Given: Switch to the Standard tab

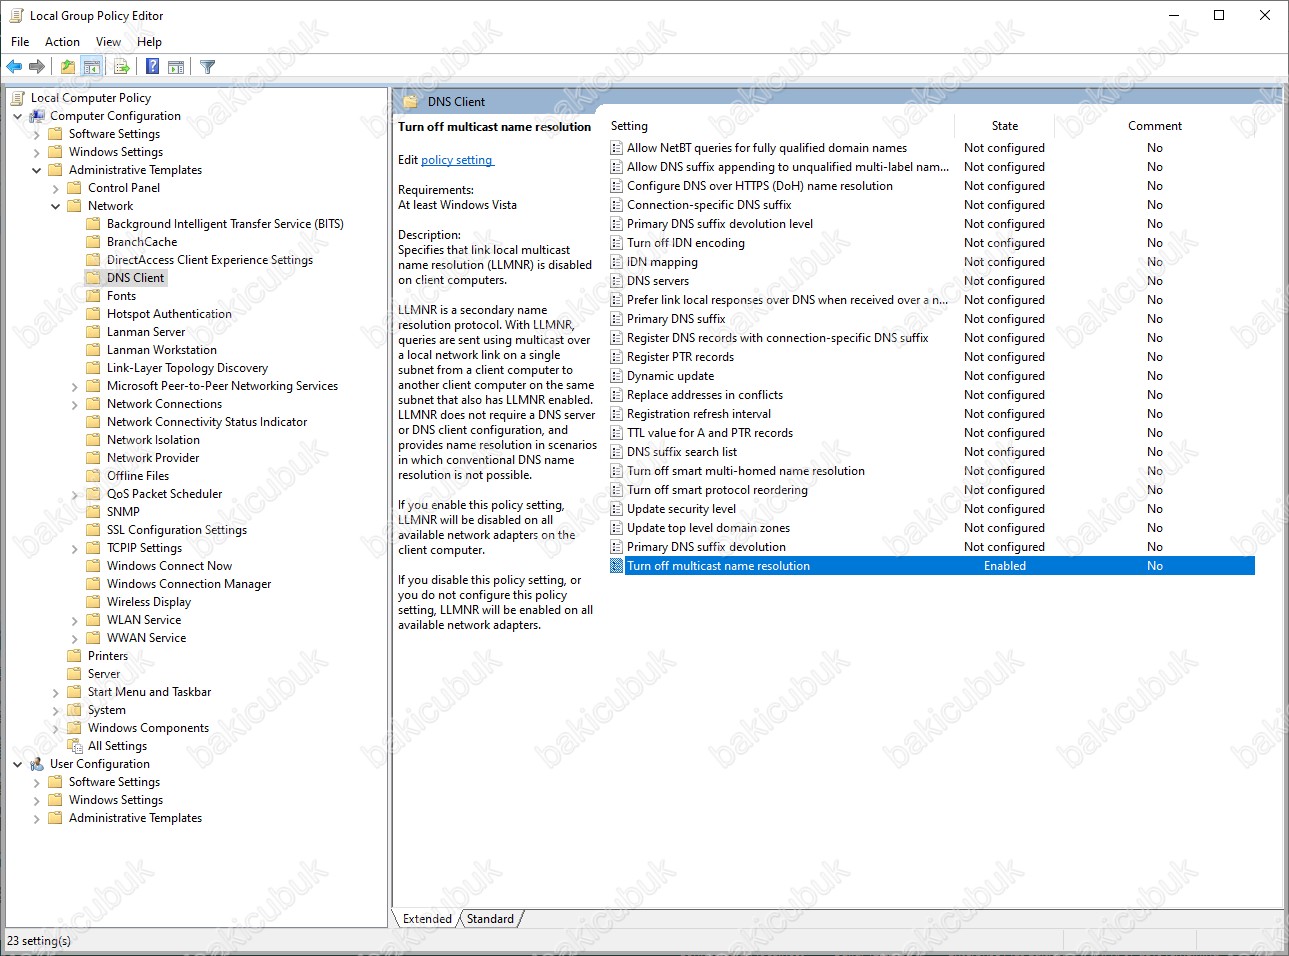Looking at the screenshot, I should 490,919.
